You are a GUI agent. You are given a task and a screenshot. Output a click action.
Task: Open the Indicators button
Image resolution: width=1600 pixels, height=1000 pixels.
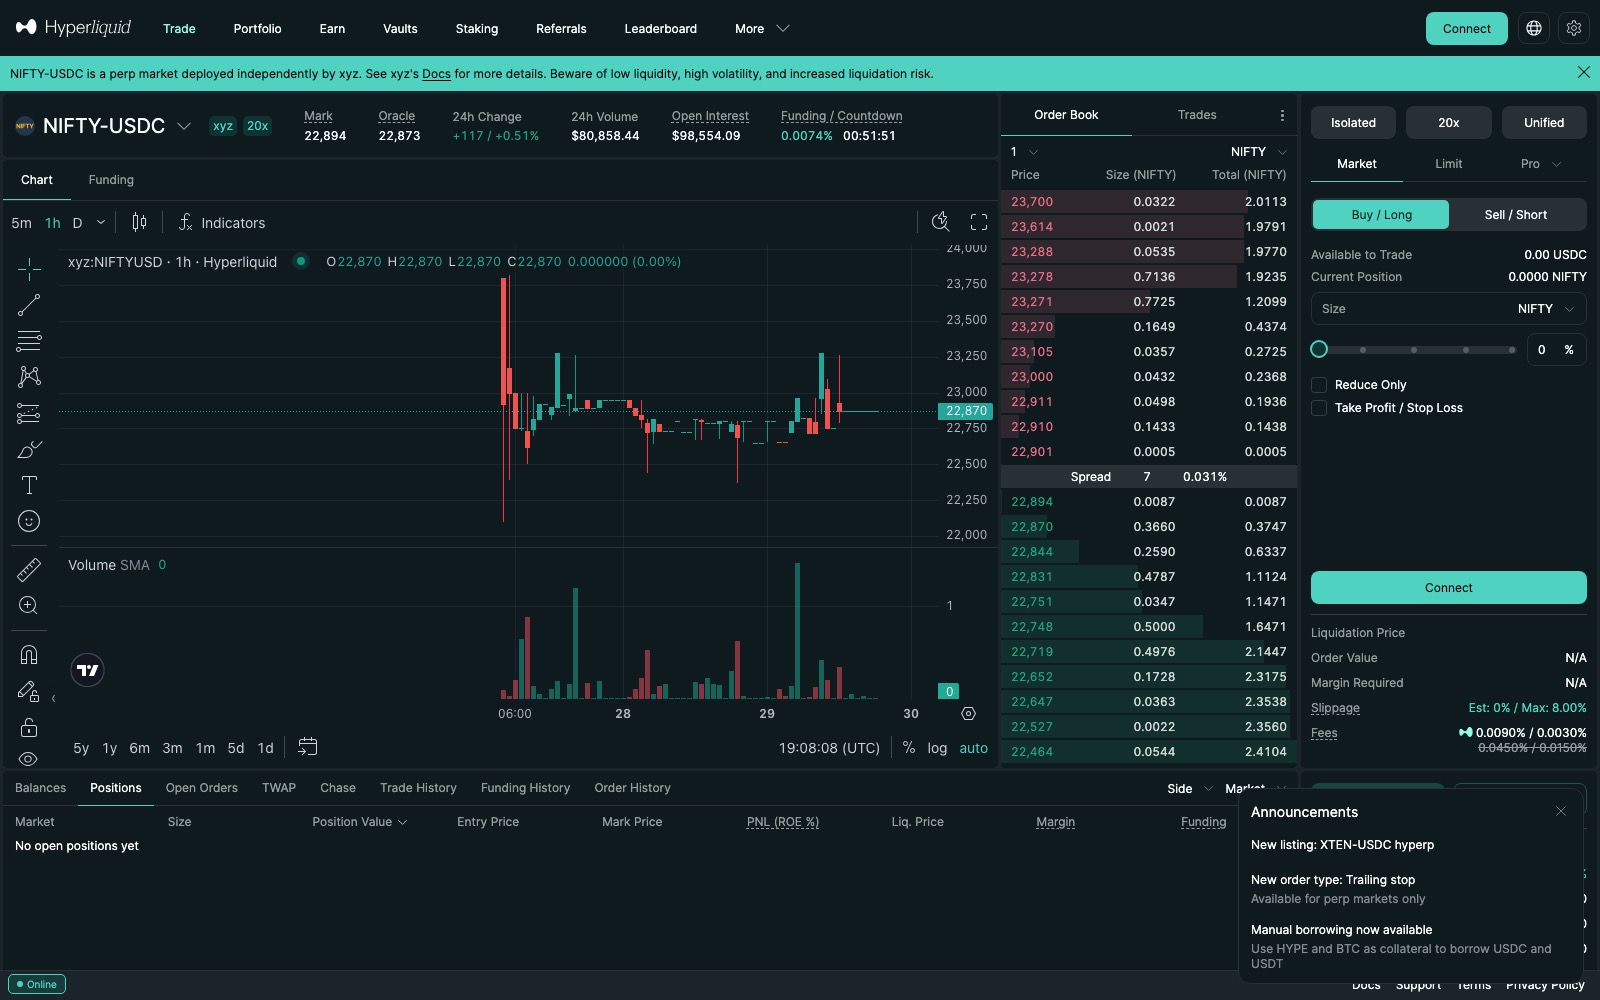pyautogui.click(x=222, y=222)
